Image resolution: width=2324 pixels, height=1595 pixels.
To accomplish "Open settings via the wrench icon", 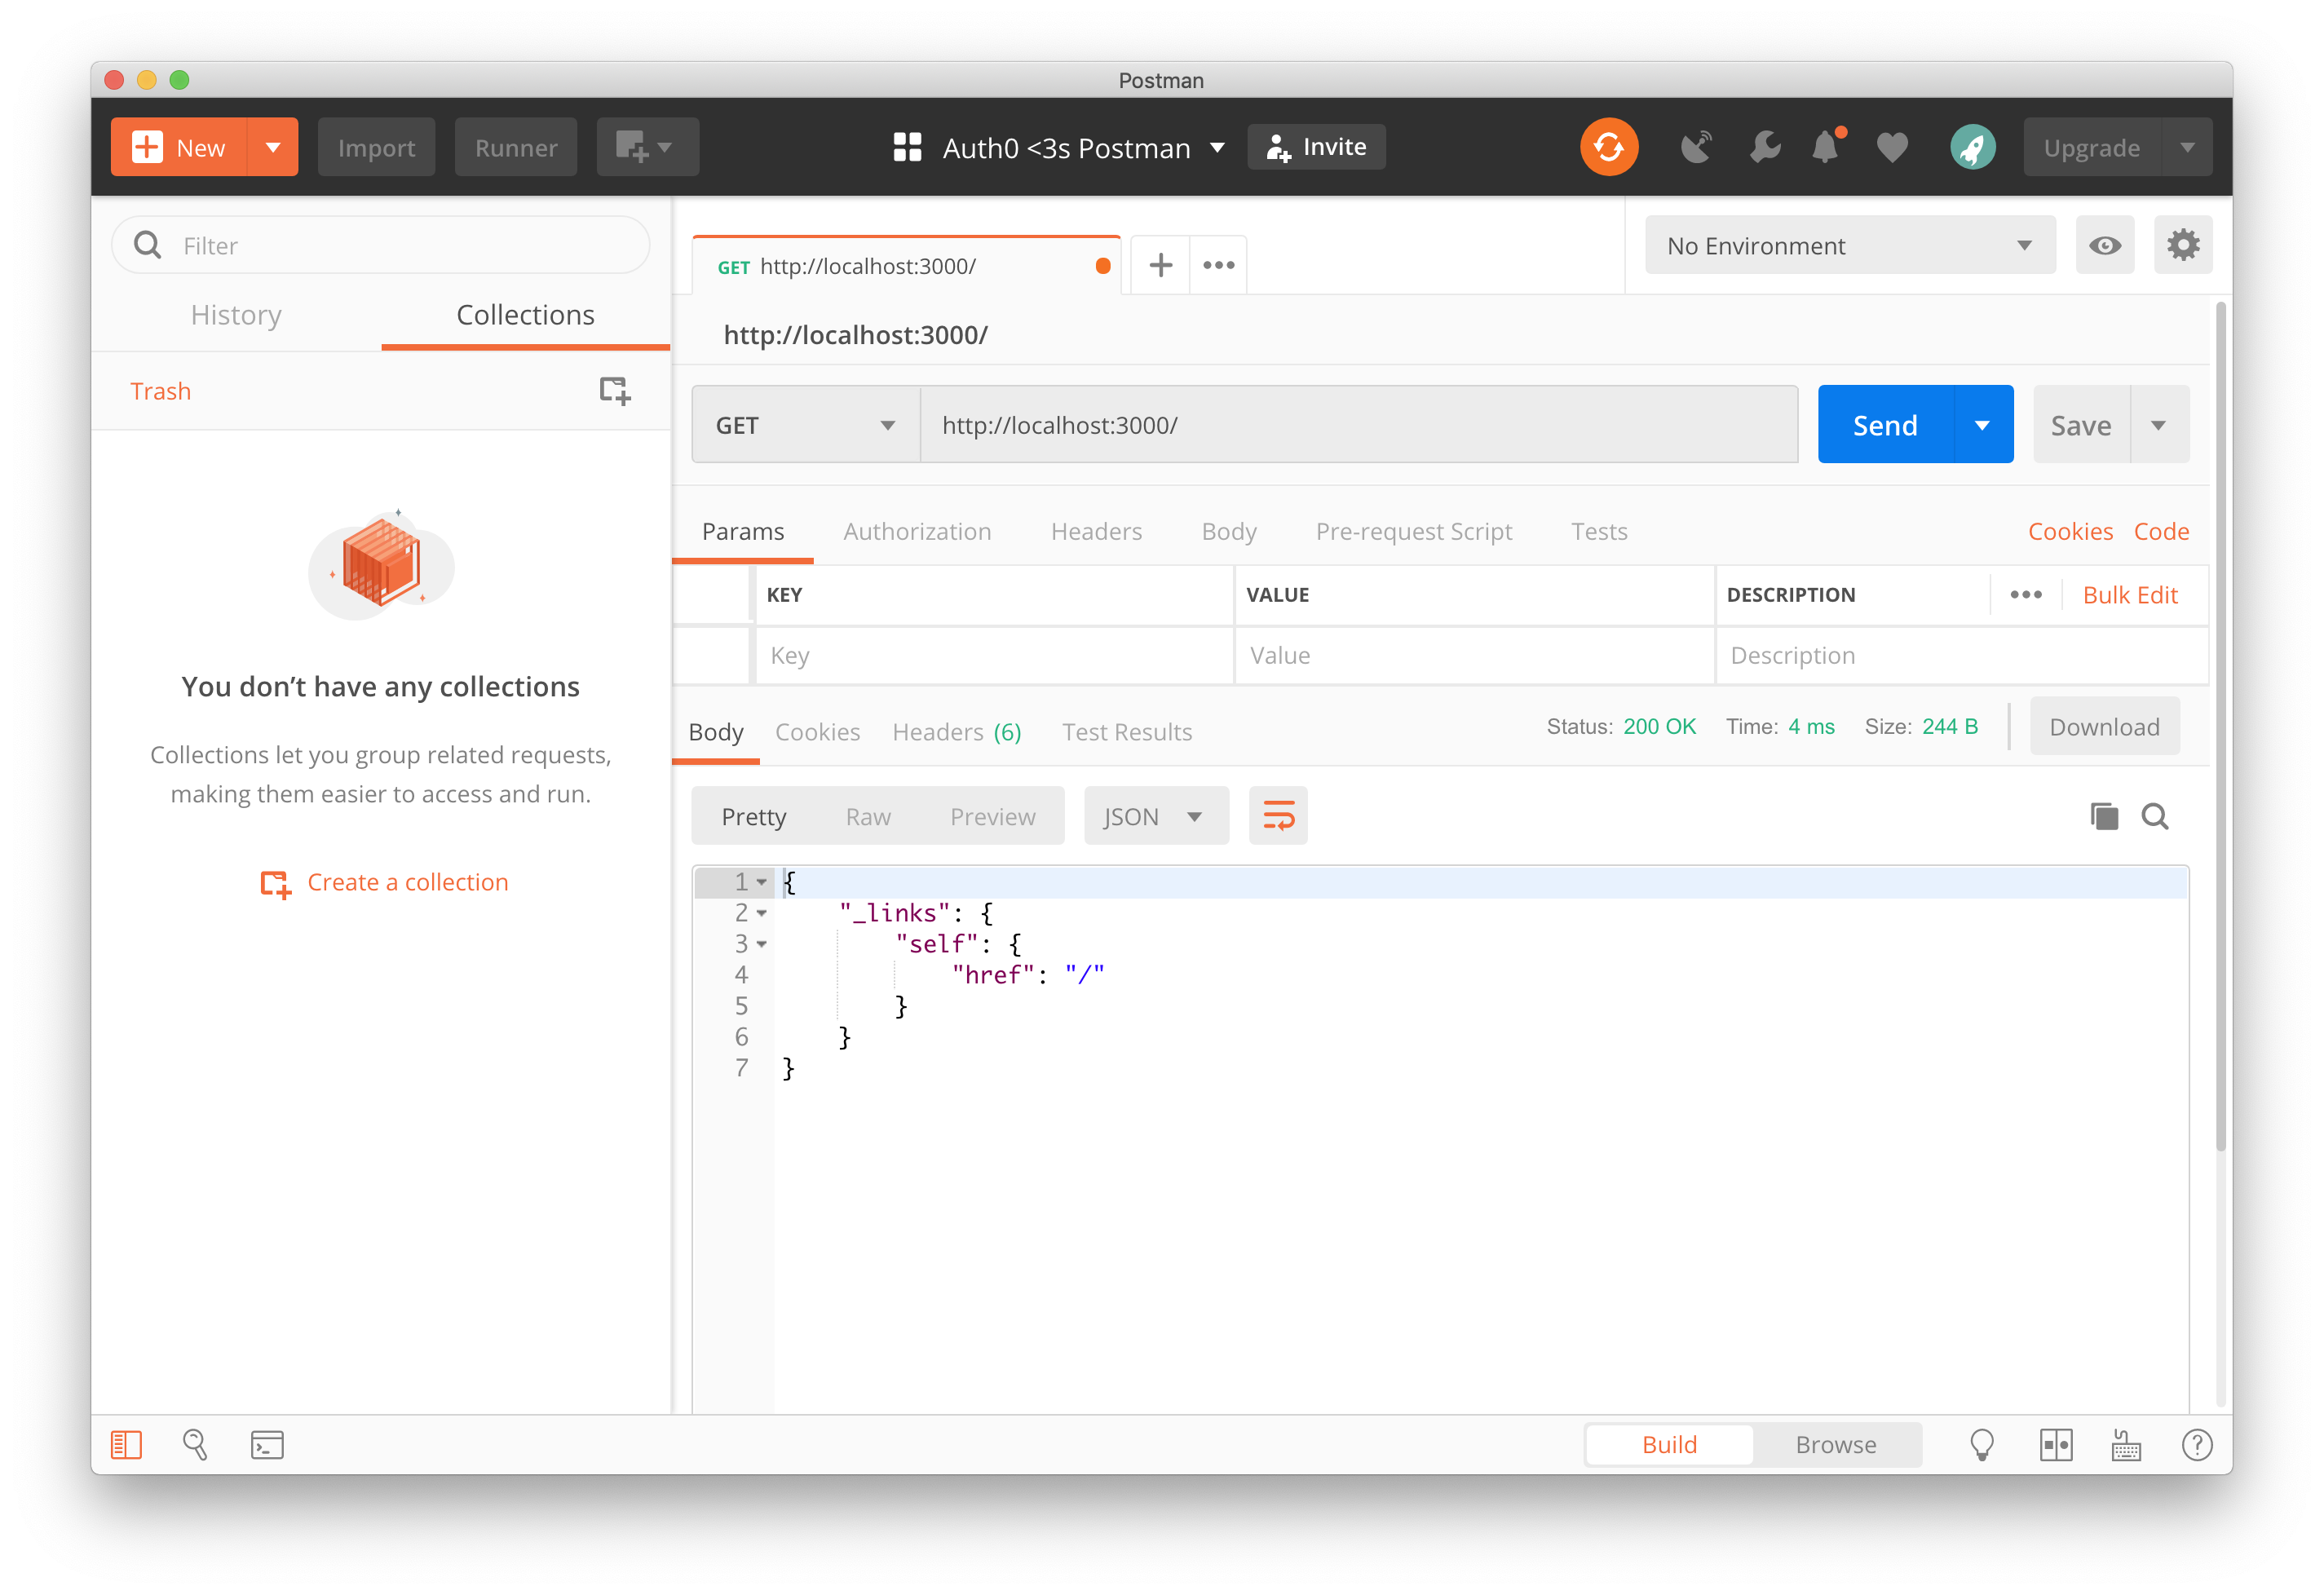I will point(1765,147).
